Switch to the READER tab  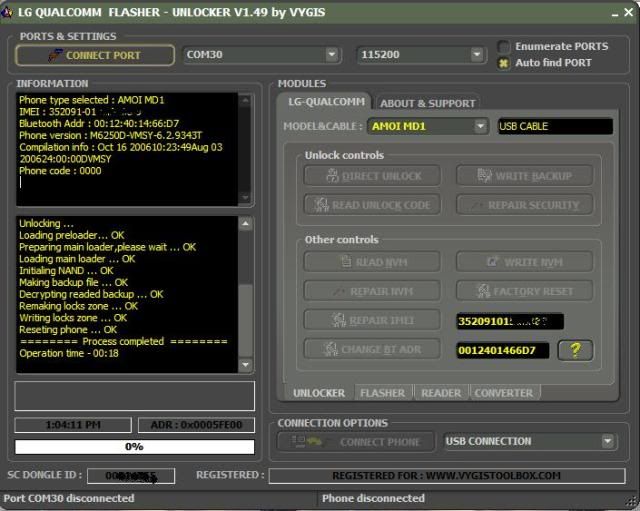[x=441, y=393]
